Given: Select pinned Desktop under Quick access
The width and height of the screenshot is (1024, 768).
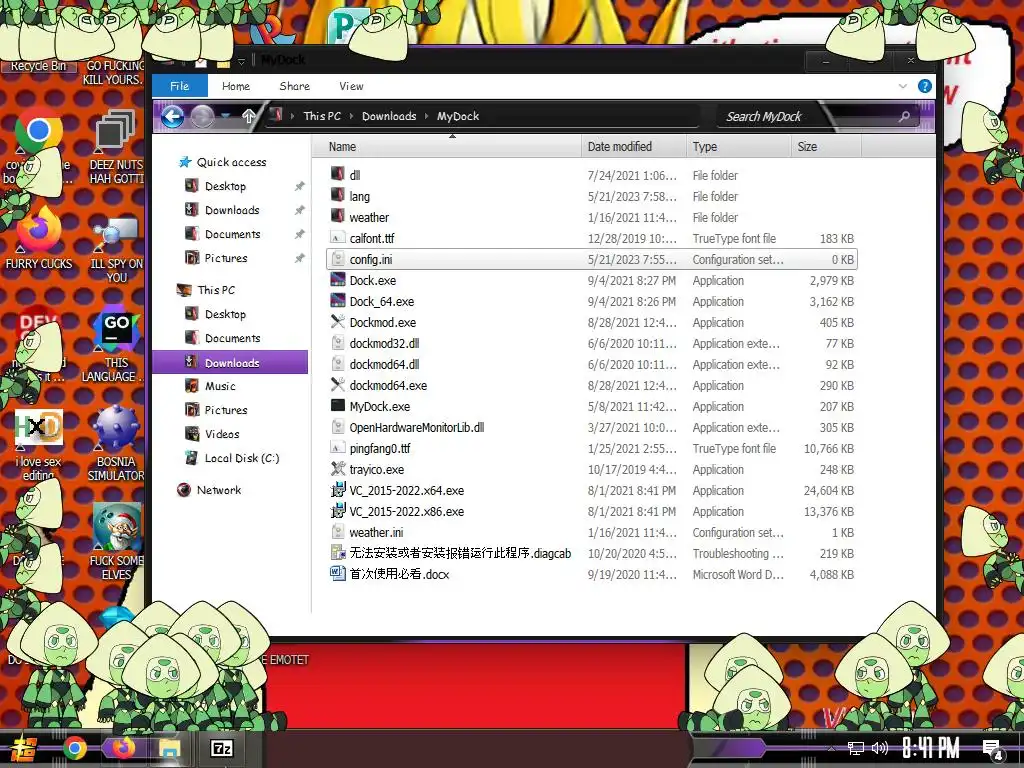Looking at the screenshot, I should (x=225, y=186).
